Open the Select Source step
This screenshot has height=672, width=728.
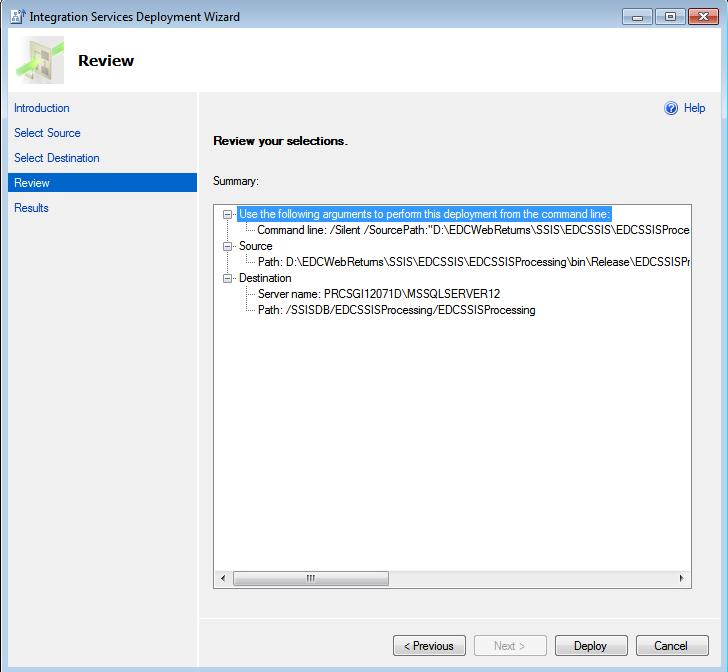[x=47, y=133]
